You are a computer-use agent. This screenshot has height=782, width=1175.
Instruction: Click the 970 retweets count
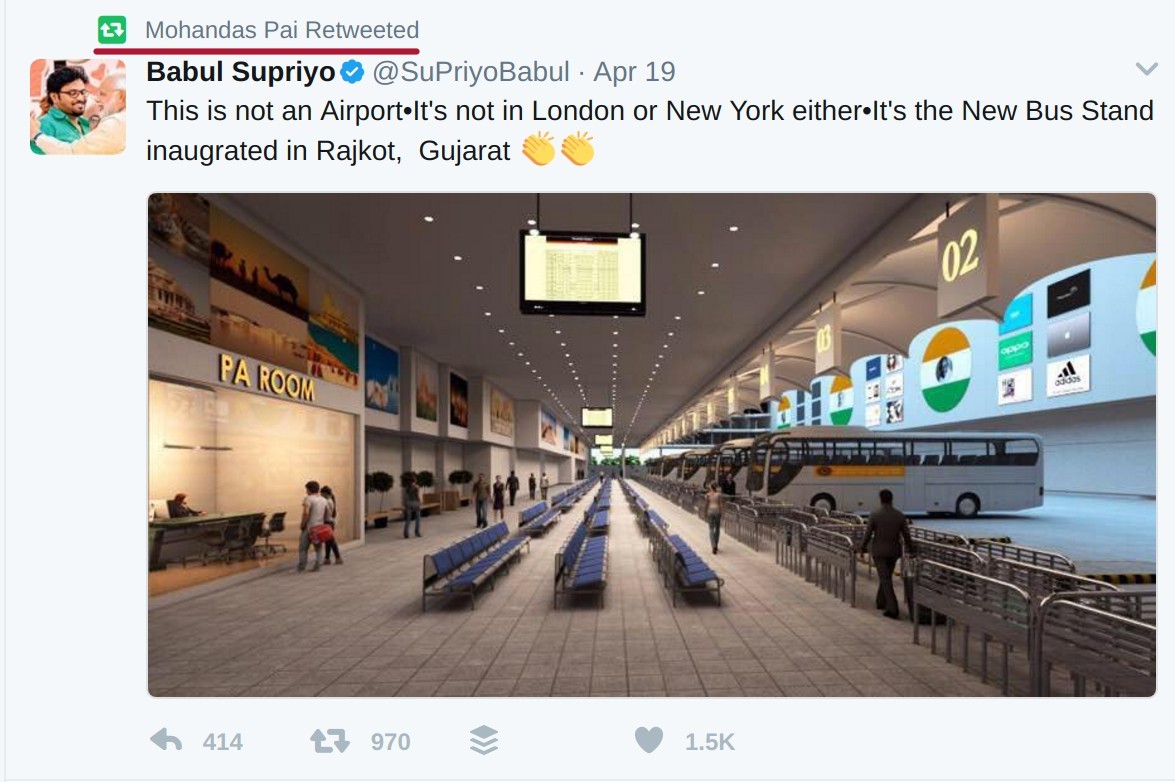click(x=390, y=741)
